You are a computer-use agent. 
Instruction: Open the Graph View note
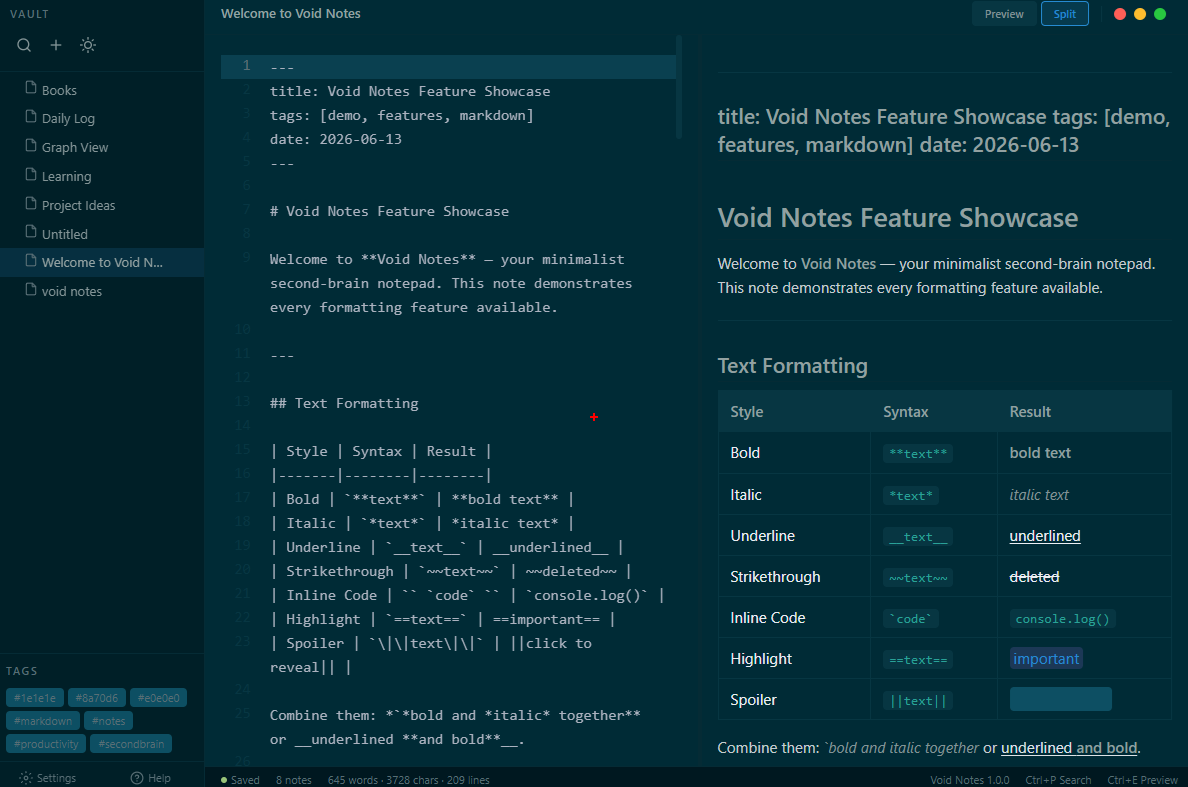(x=102, y=147)
